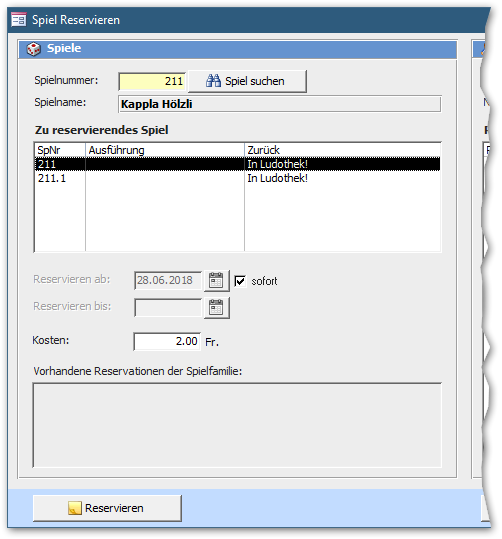
Task: Select highlighted game row 211
Action: tap(237, 164)
